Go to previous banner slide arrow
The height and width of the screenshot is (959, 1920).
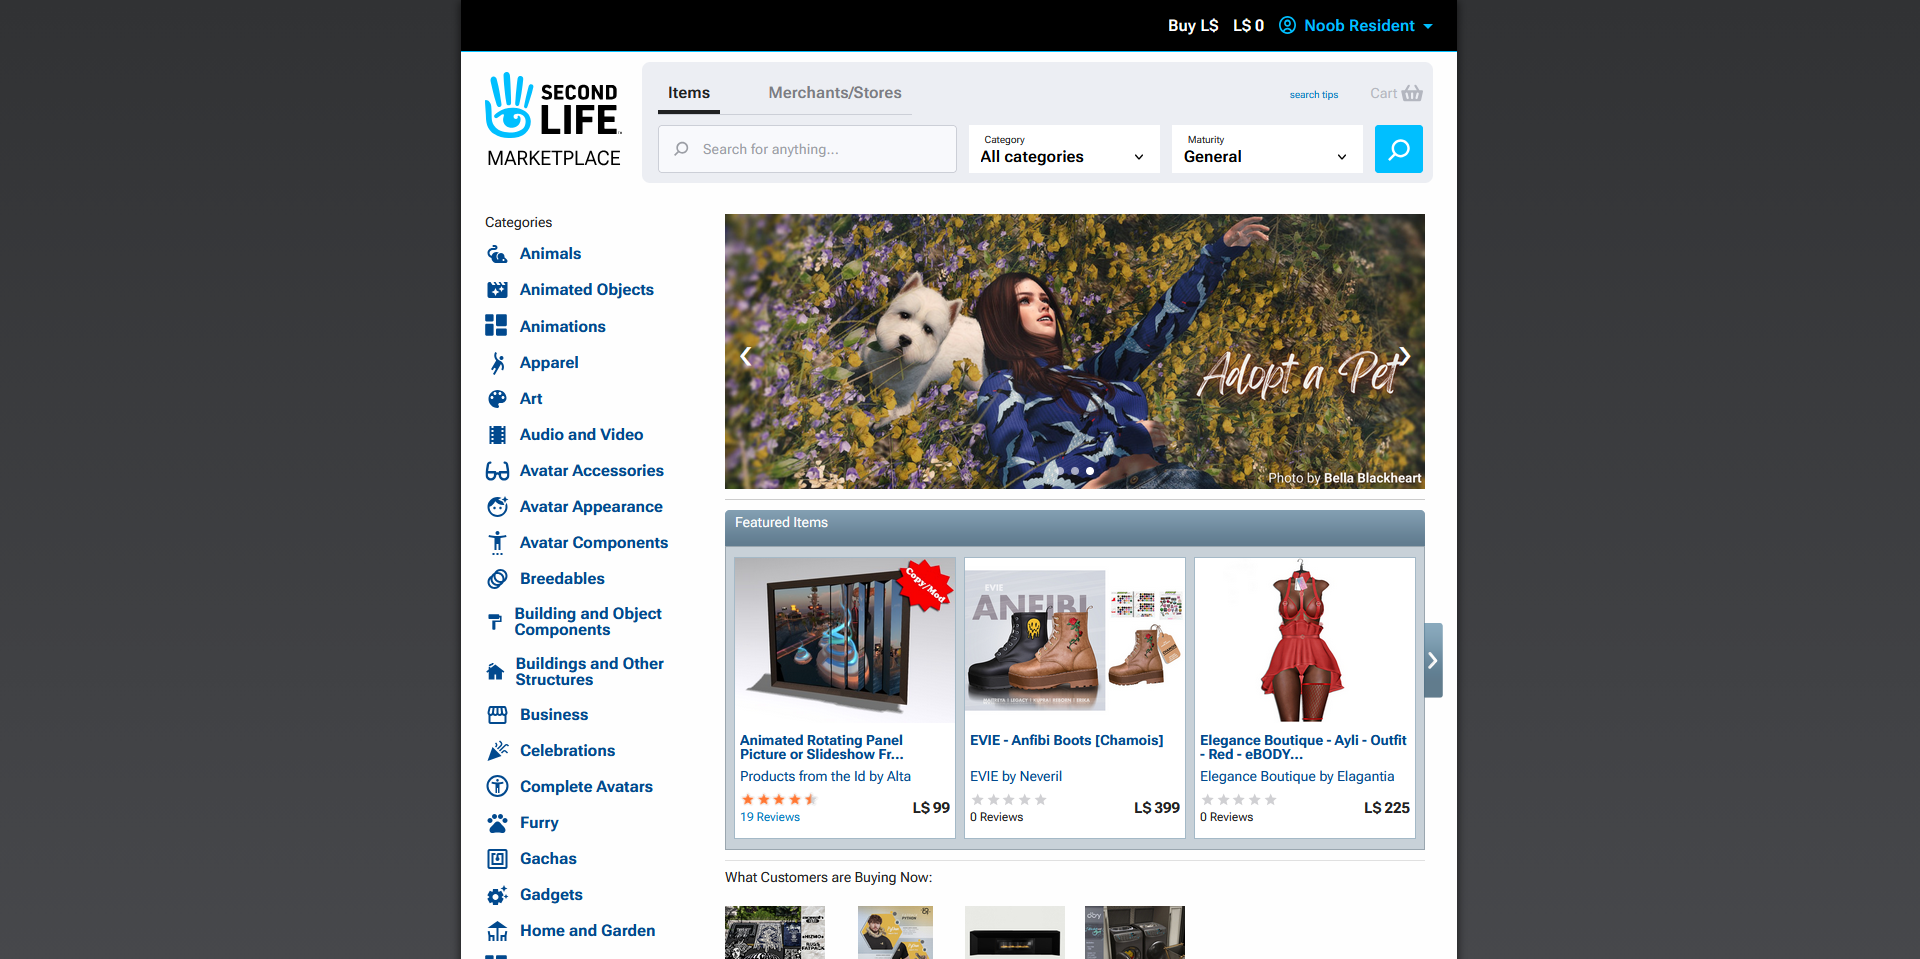coord(746,356)
